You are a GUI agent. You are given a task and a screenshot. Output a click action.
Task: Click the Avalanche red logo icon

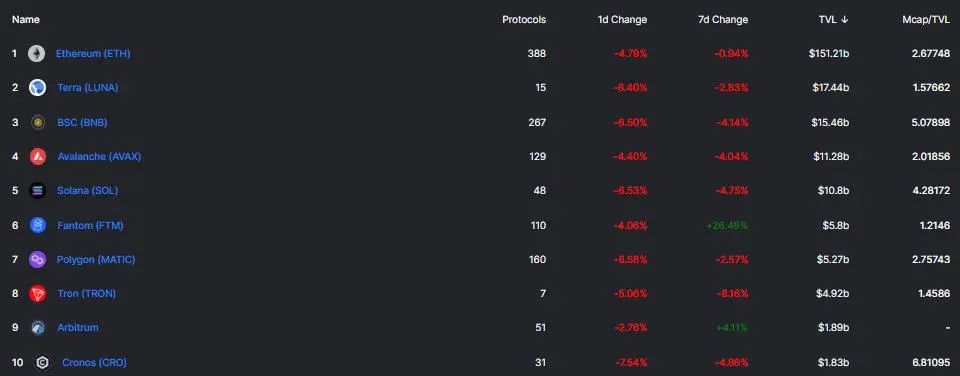tap(38, 156)
